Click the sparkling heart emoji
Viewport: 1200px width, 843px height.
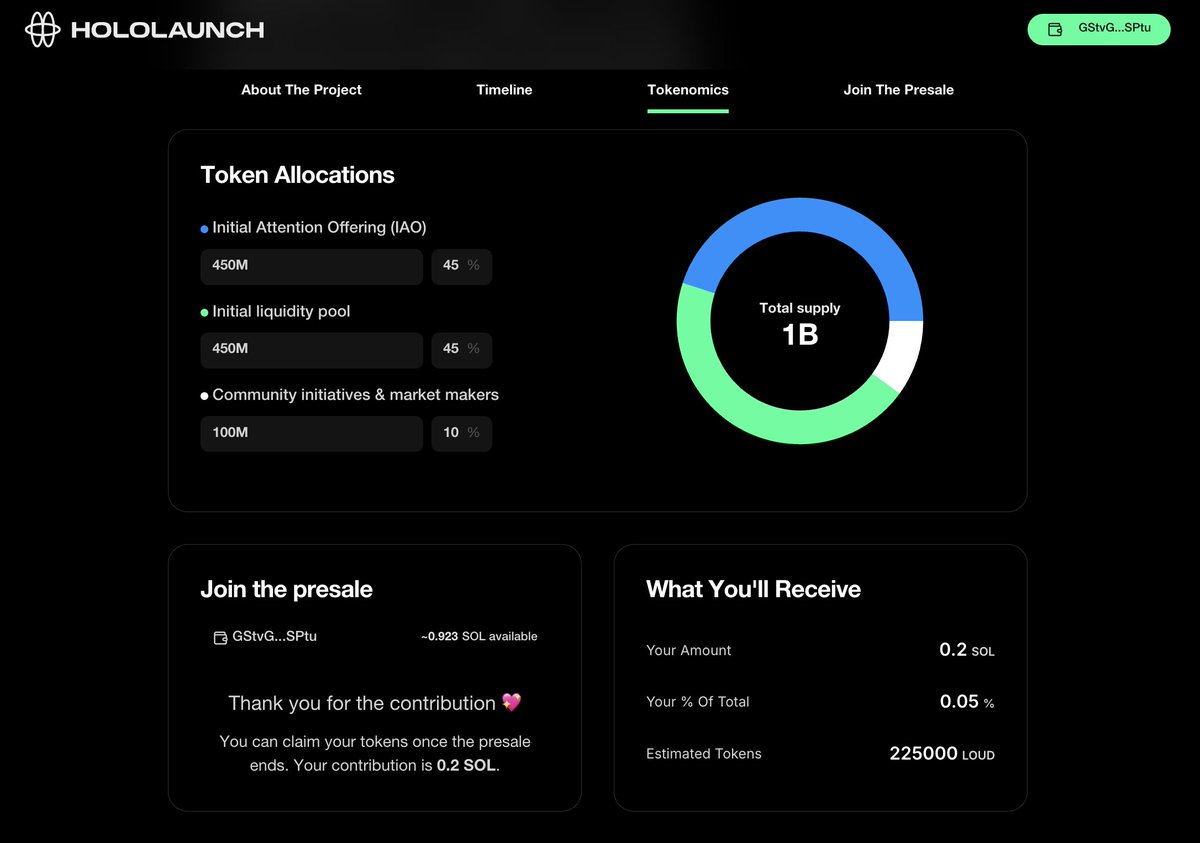click(512, 703)
